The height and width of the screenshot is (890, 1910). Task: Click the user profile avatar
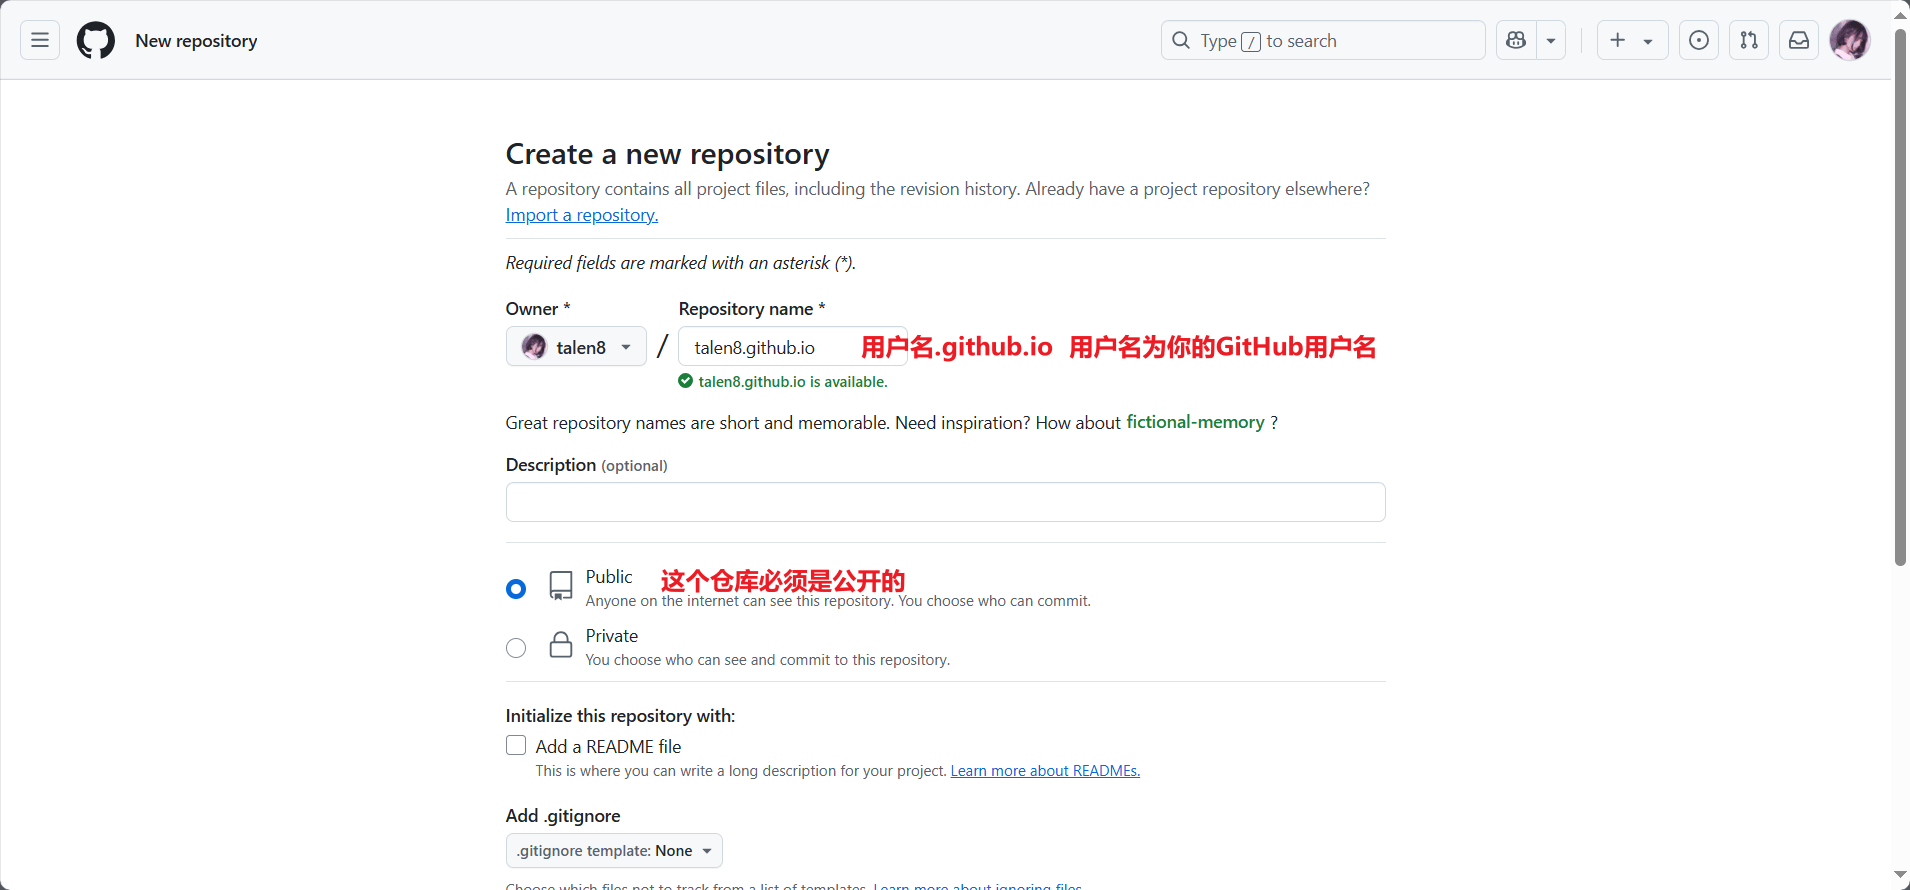coord(1849,40)
